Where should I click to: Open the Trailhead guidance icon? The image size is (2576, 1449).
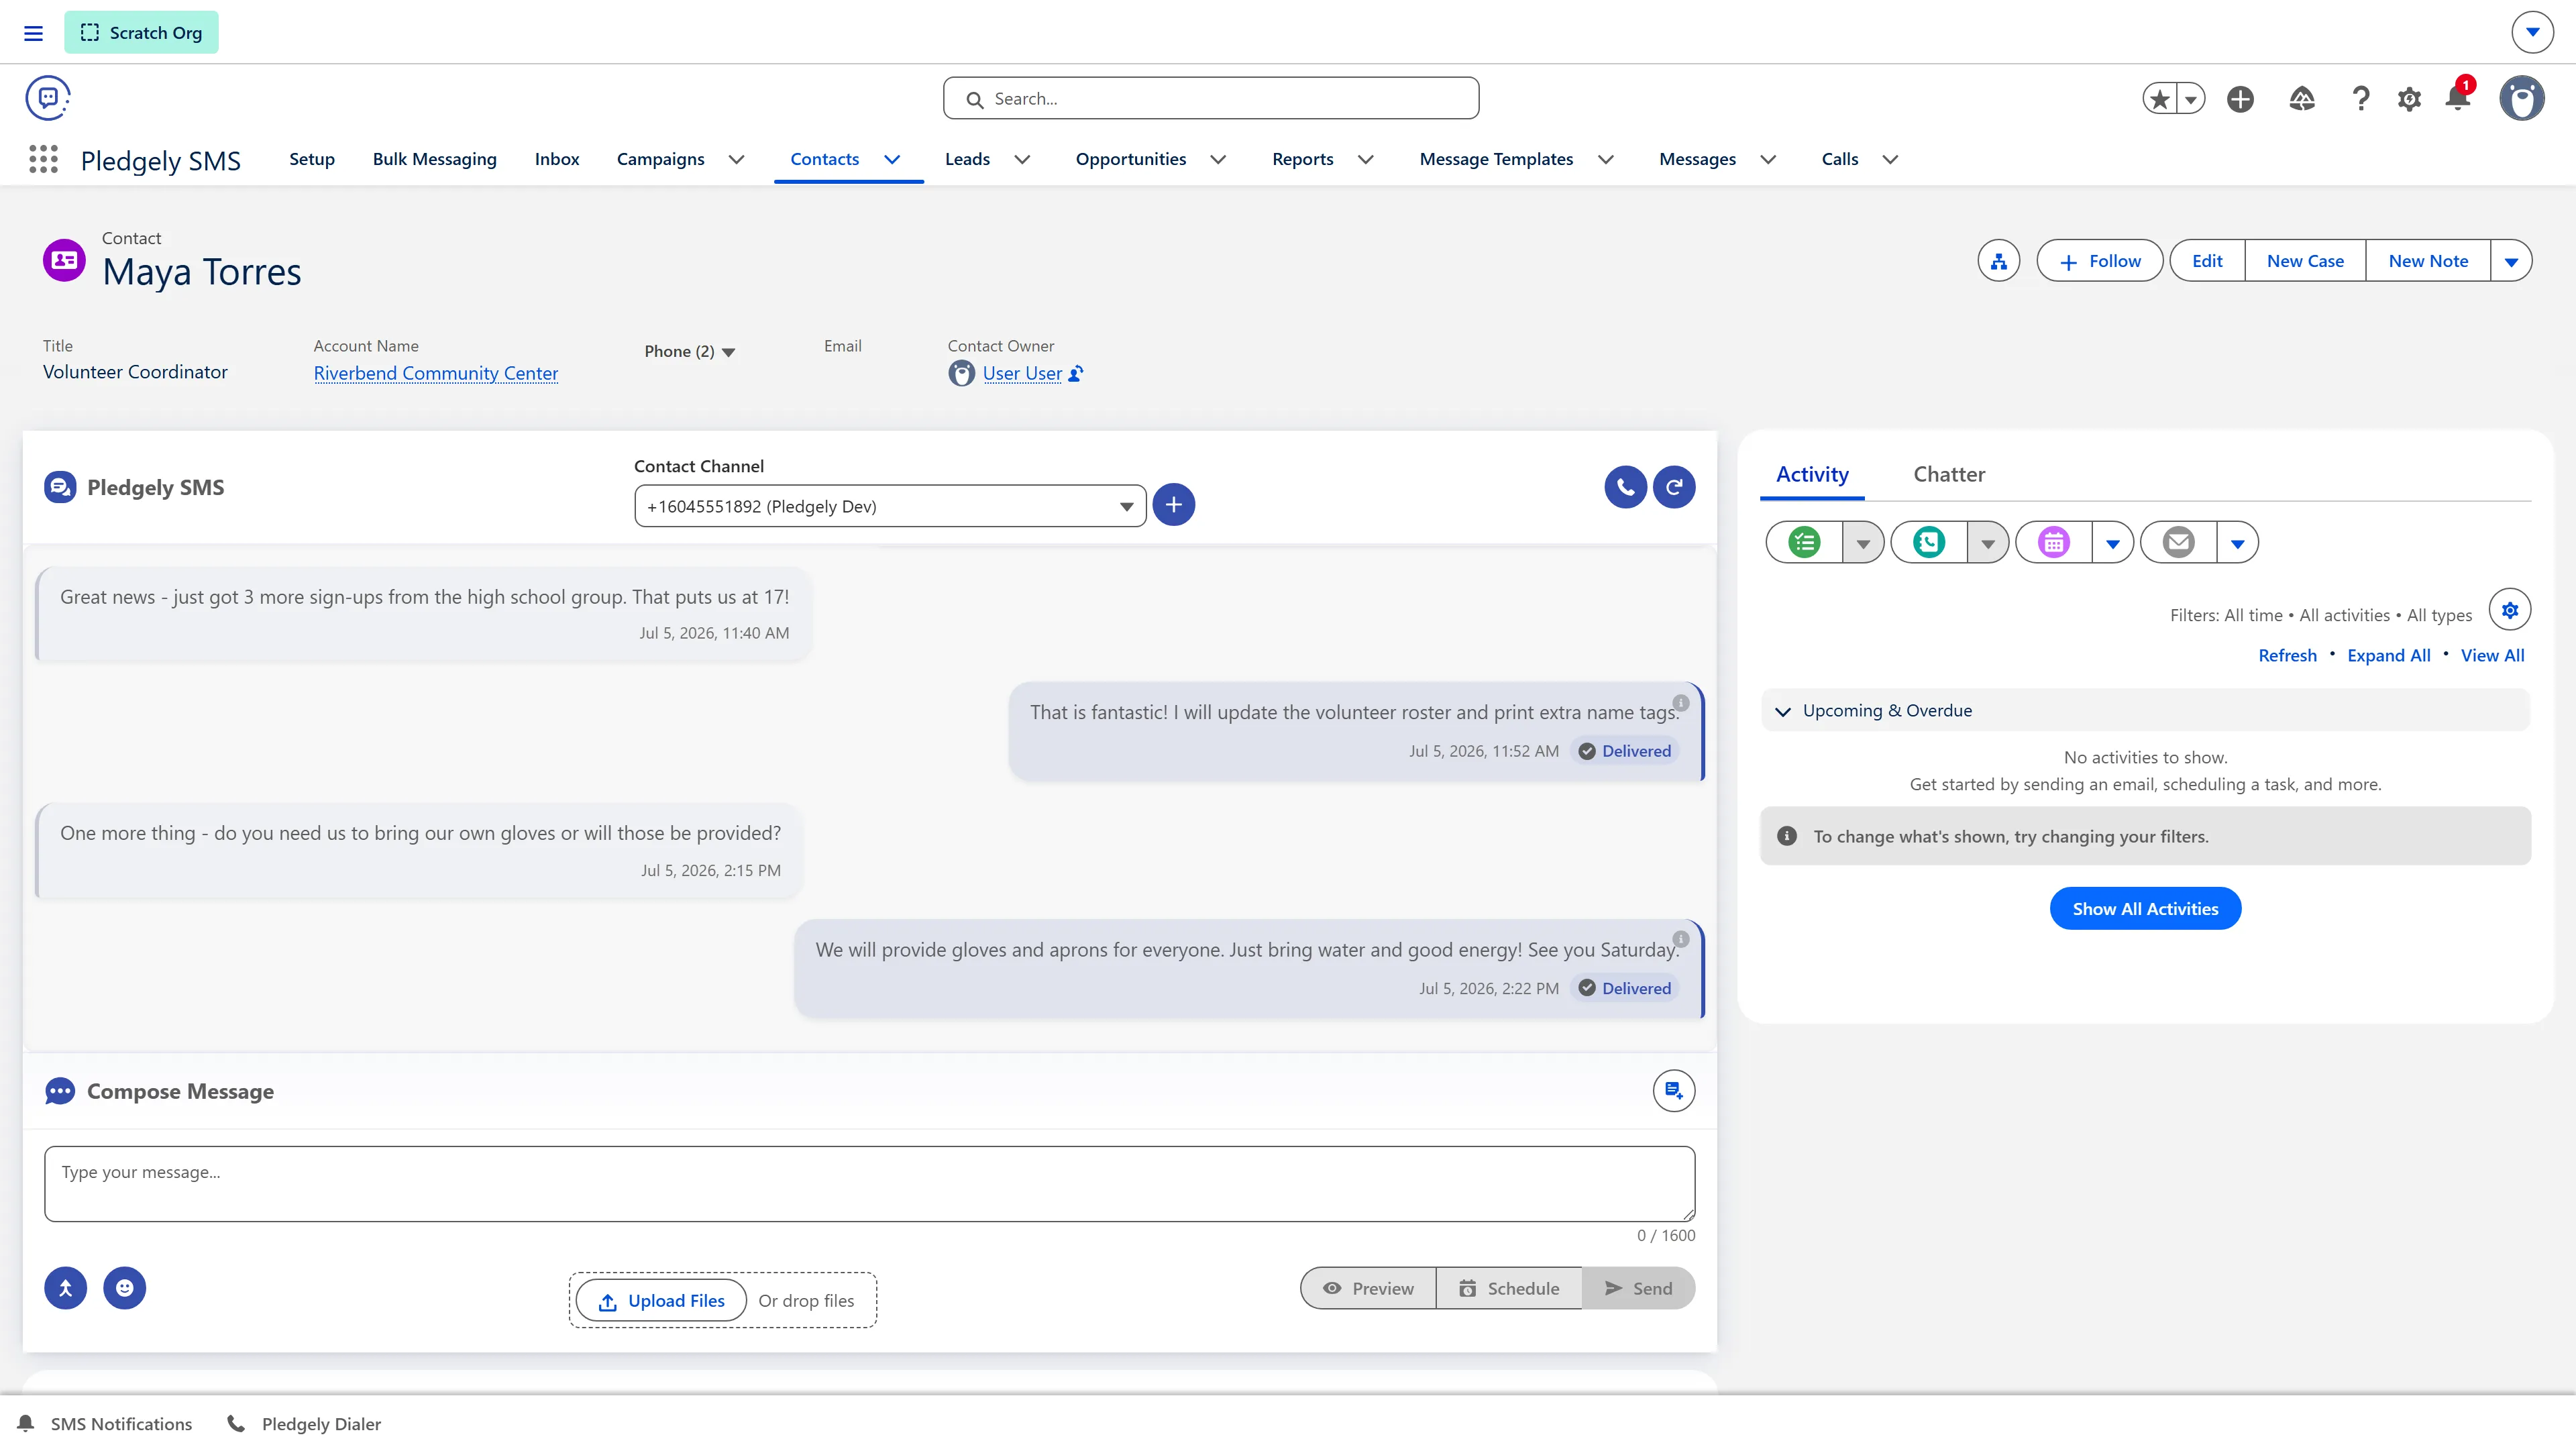pyautogui.click(x=2302, y=99)
